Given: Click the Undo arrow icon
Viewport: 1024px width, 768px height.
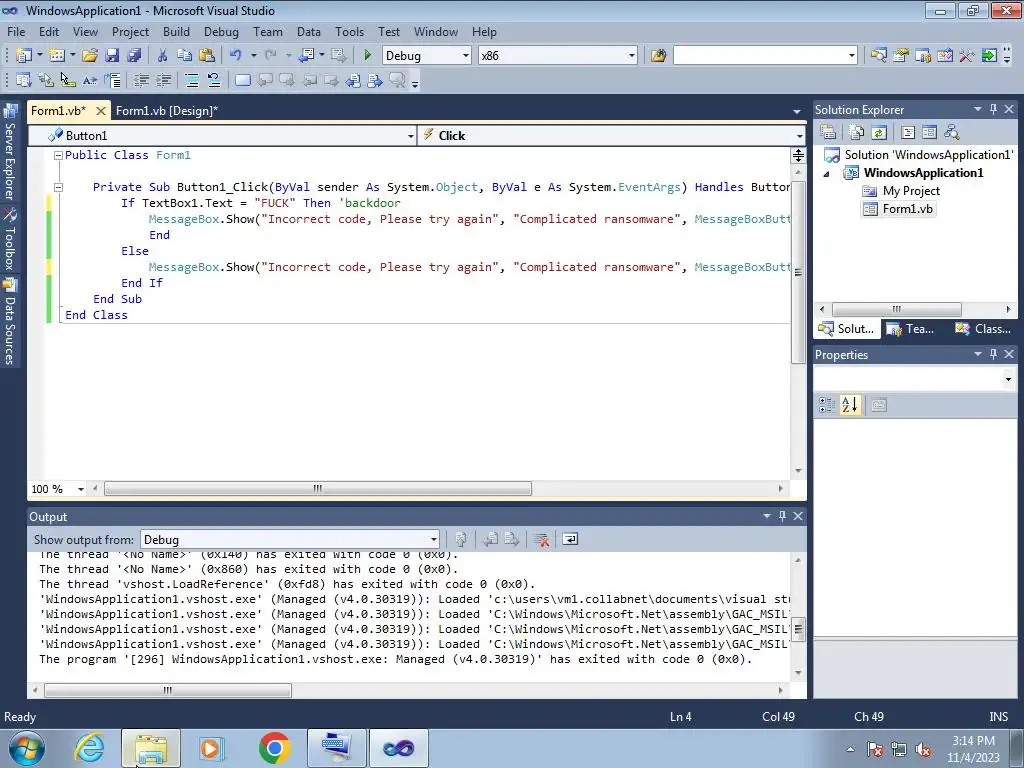Looking at the screenshot, I should pos(236,56).
